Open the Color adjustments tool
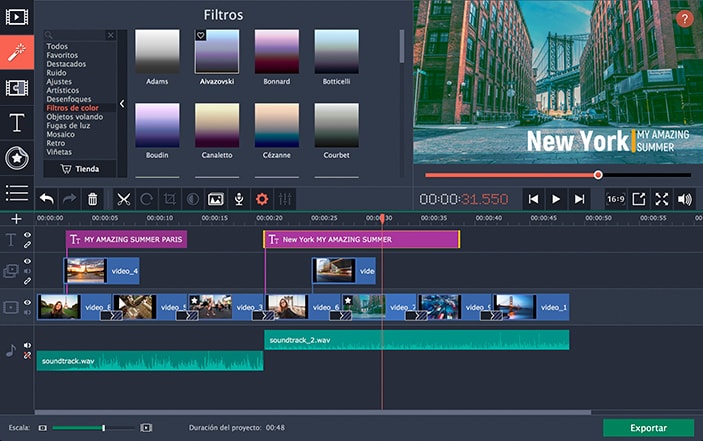 point(193,199)
